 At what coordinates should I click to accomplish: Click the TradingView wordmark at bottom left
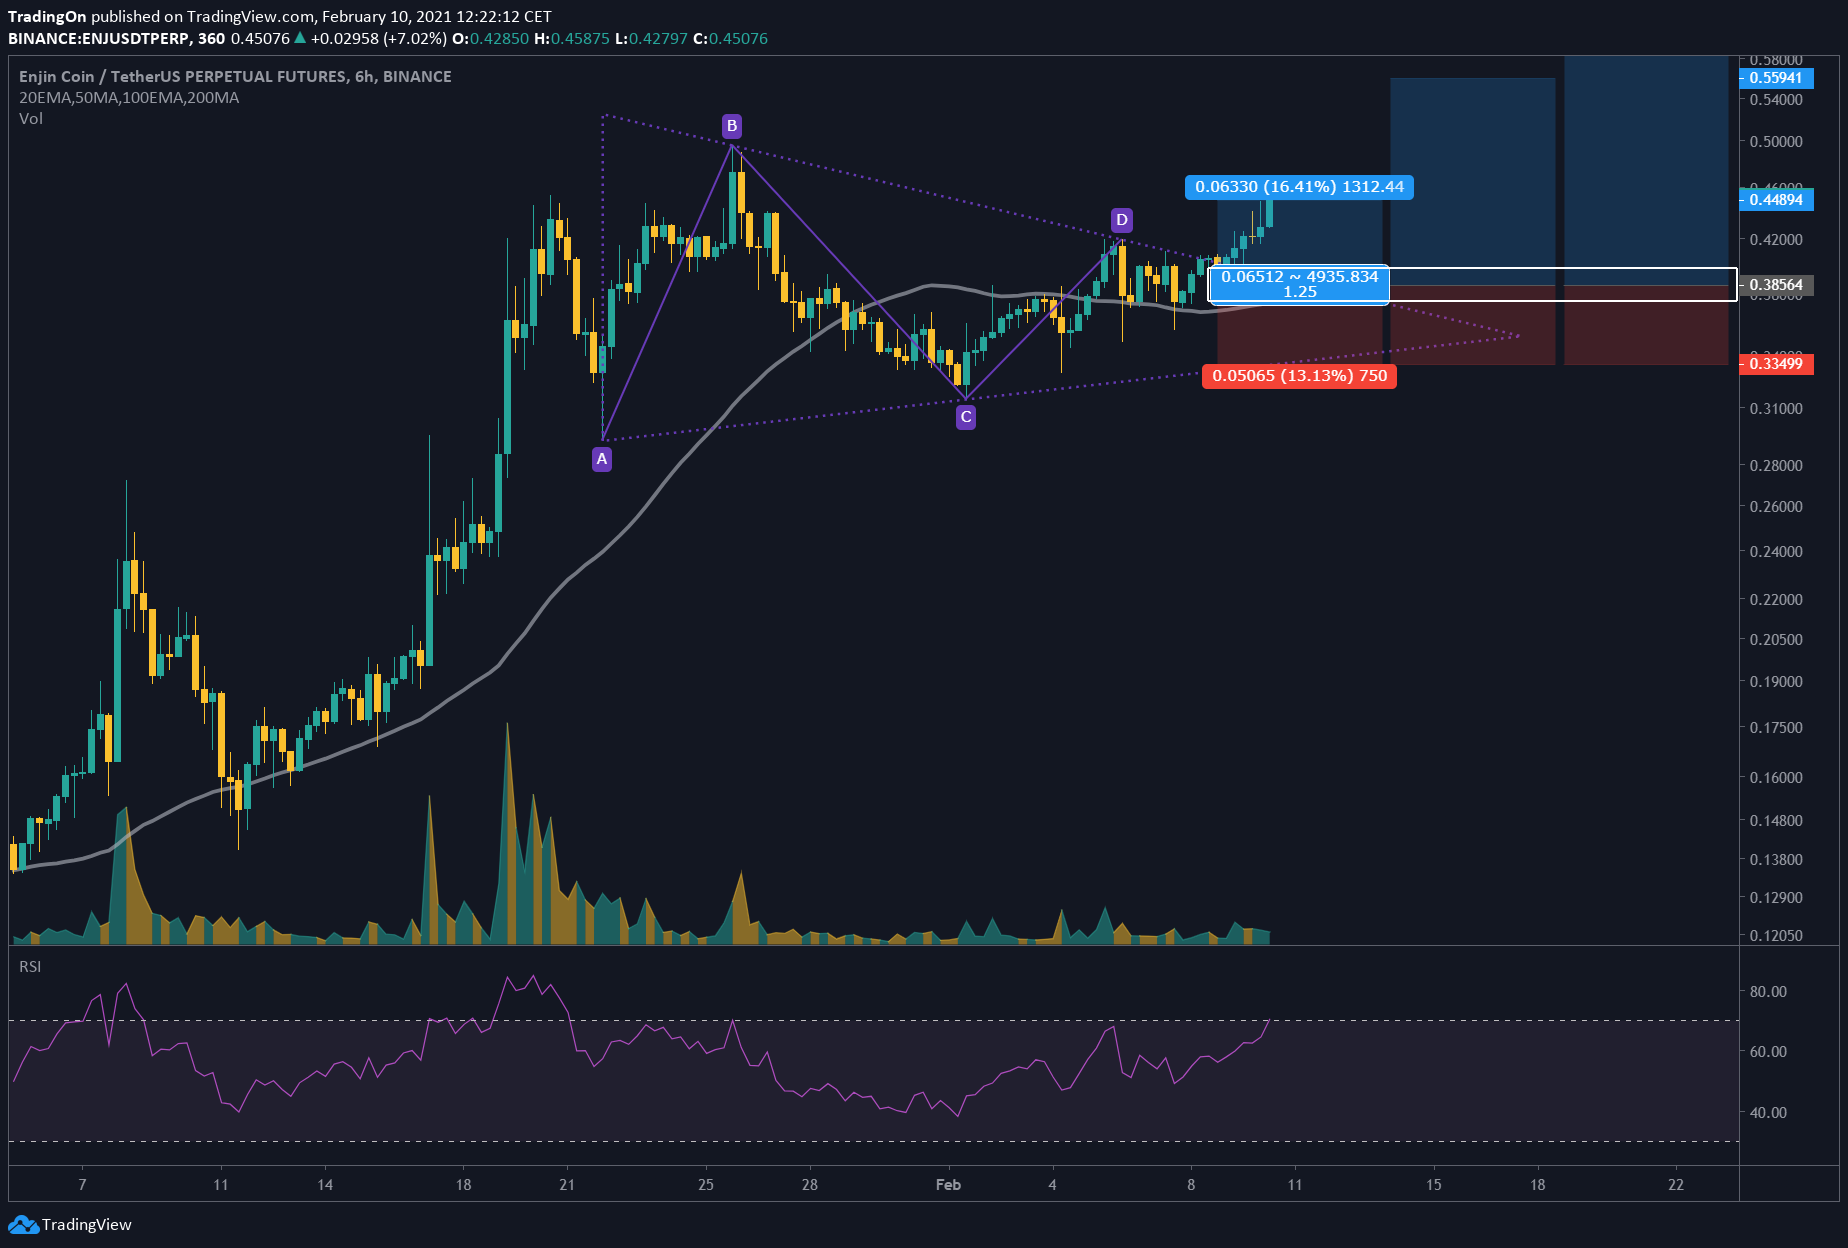click(87, 1224)
